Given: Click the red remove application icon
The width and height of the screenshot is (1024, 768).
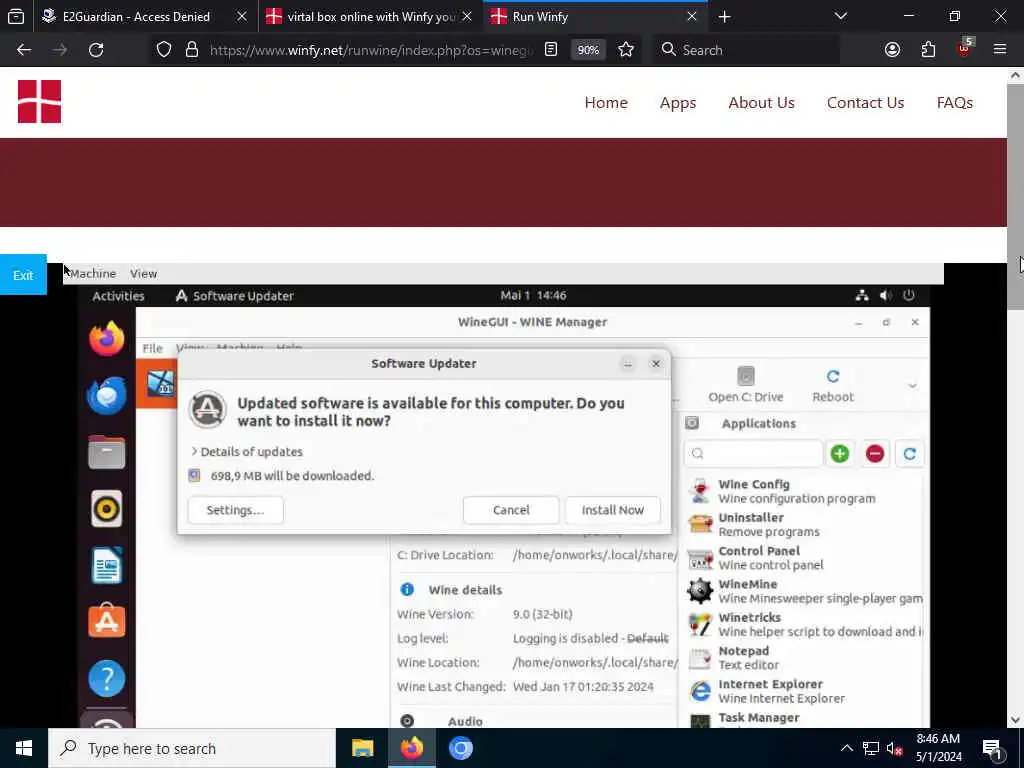Looking at the screenshot, I should pos(875,453).
